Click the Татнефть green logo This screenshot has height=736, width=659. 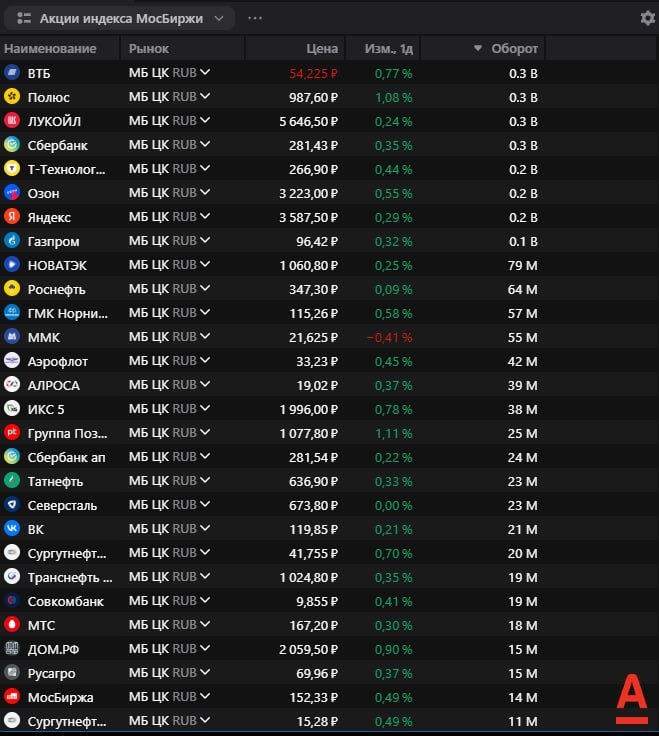(x=12, y=480)
